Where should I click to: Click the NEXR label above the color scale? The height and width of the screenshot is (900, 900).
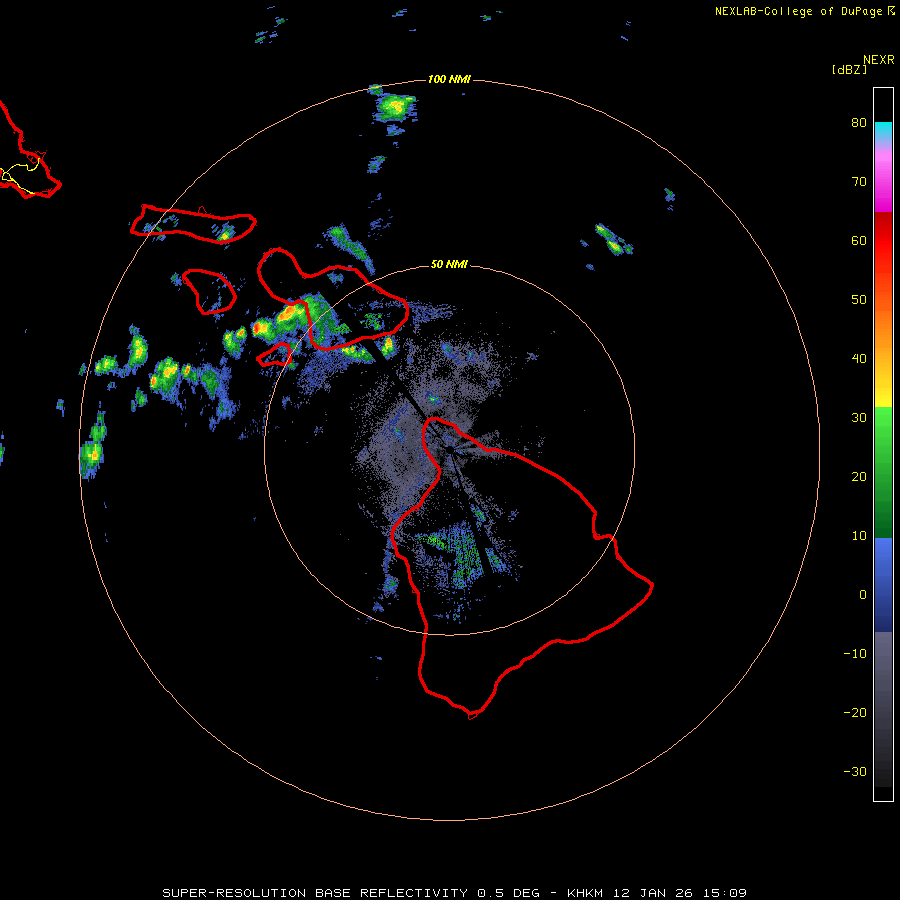click(878, 60)
